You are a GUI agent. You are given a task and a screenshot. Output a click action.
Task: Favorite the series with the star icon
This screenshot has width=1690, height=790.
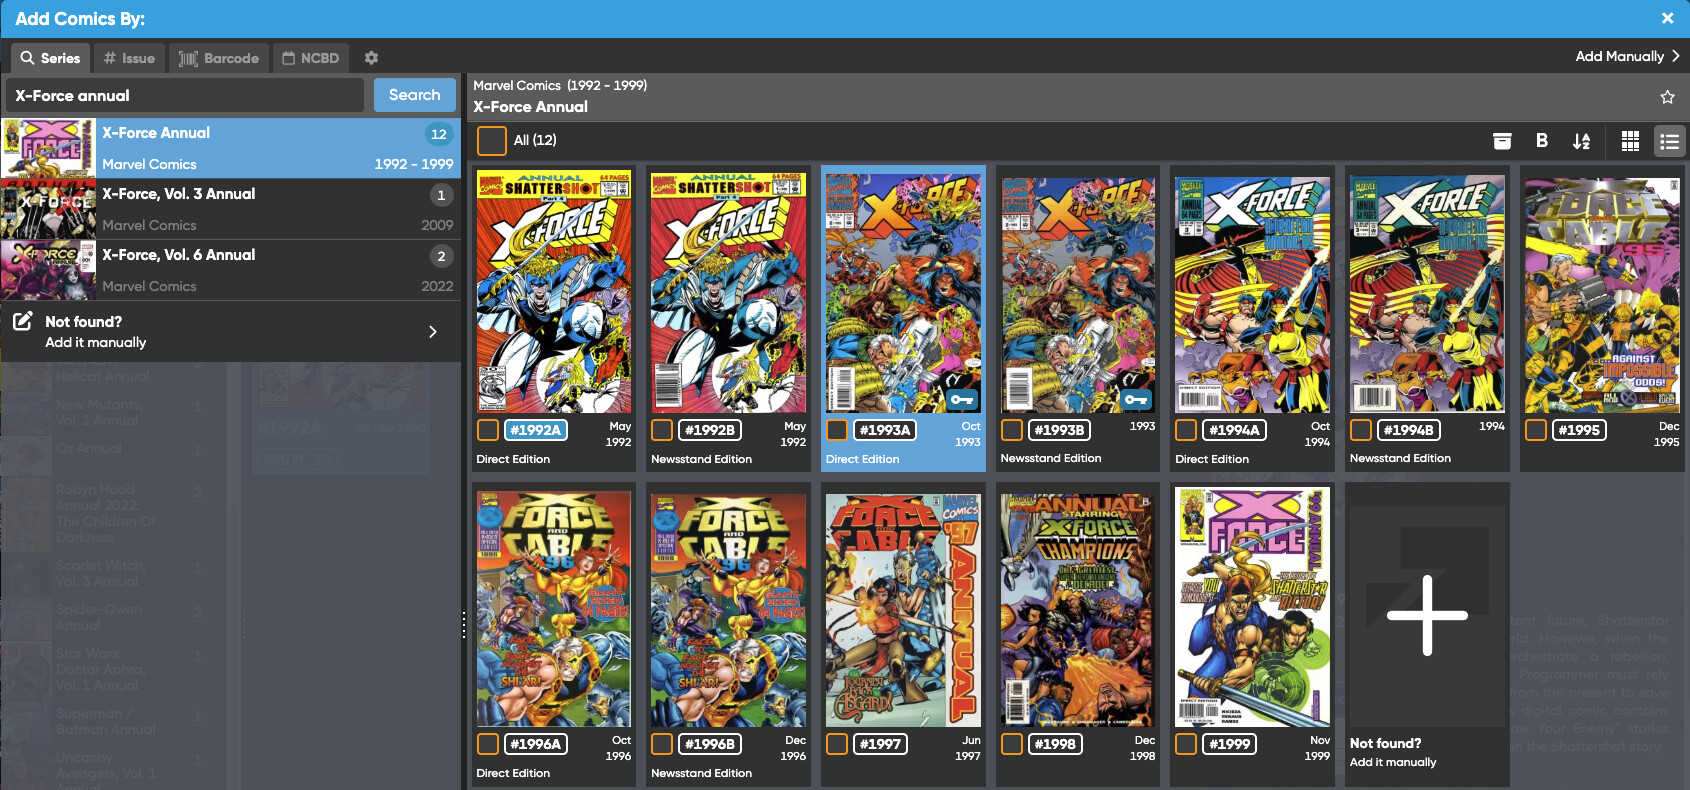point(1667,97)
